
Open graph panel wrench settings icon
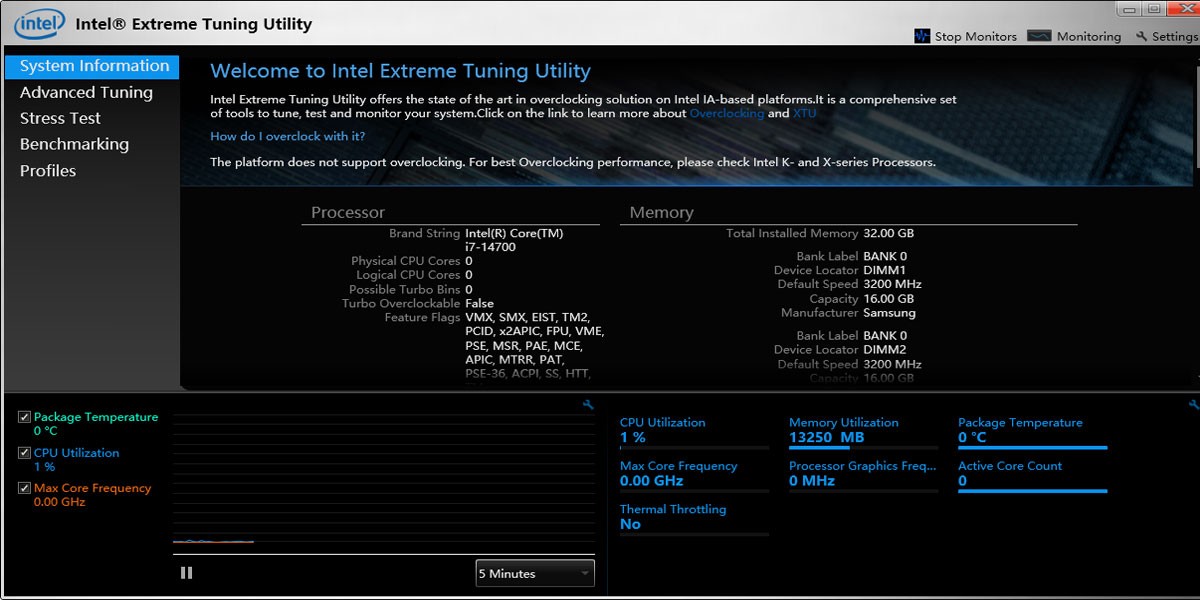[588, 404]
